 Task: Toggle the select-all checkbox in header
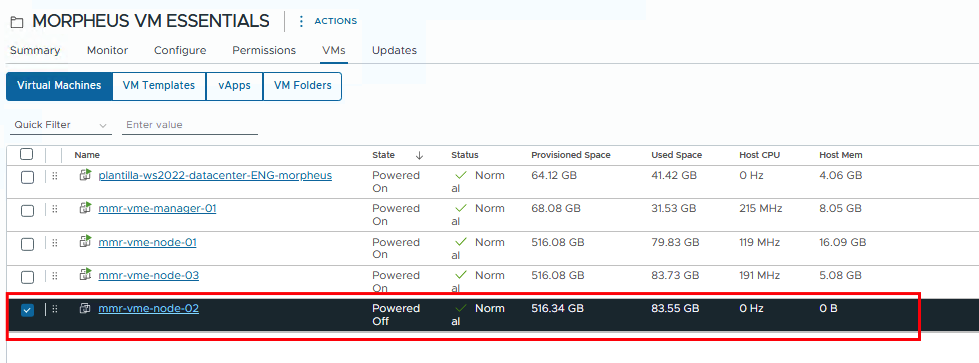27,154
